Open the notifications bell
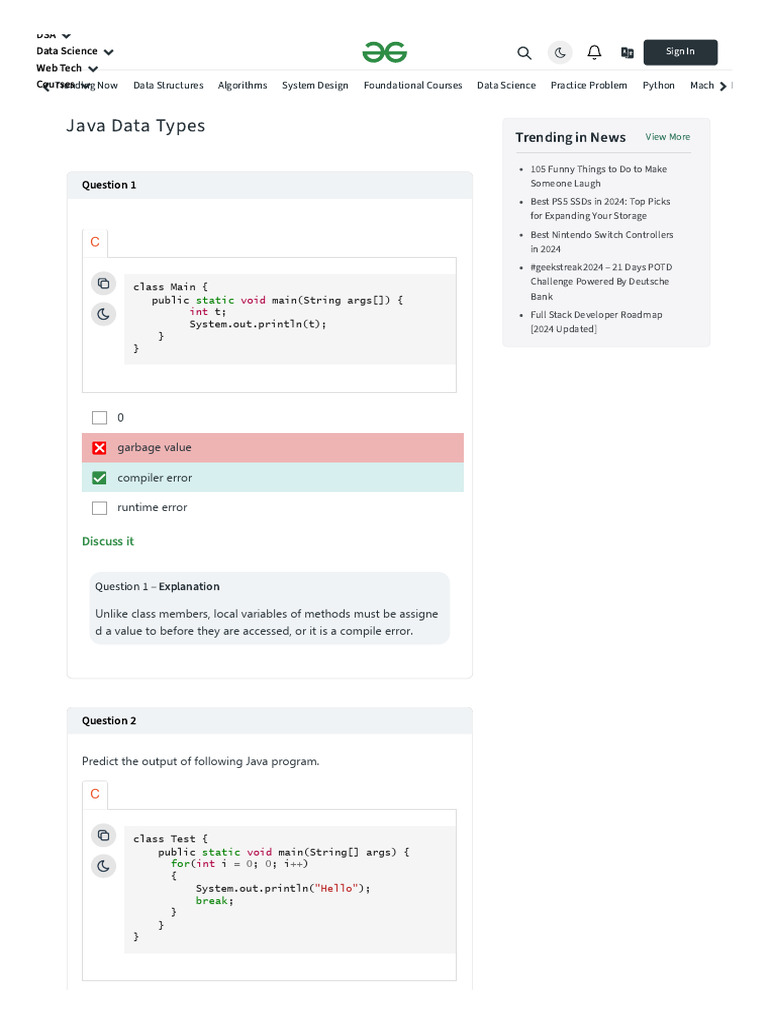 click(594, 52)
